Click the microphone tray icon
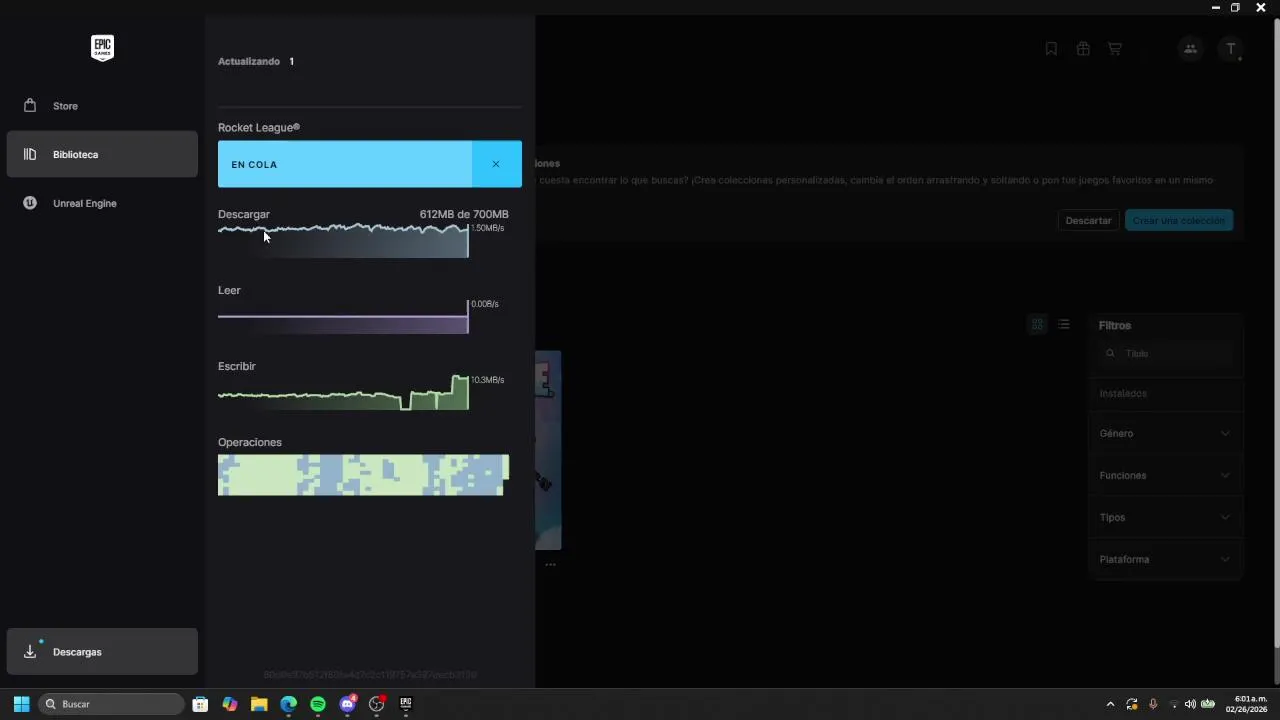Image resolution: width=1280 pixels, height=720 pixels. pos(1153,704)
